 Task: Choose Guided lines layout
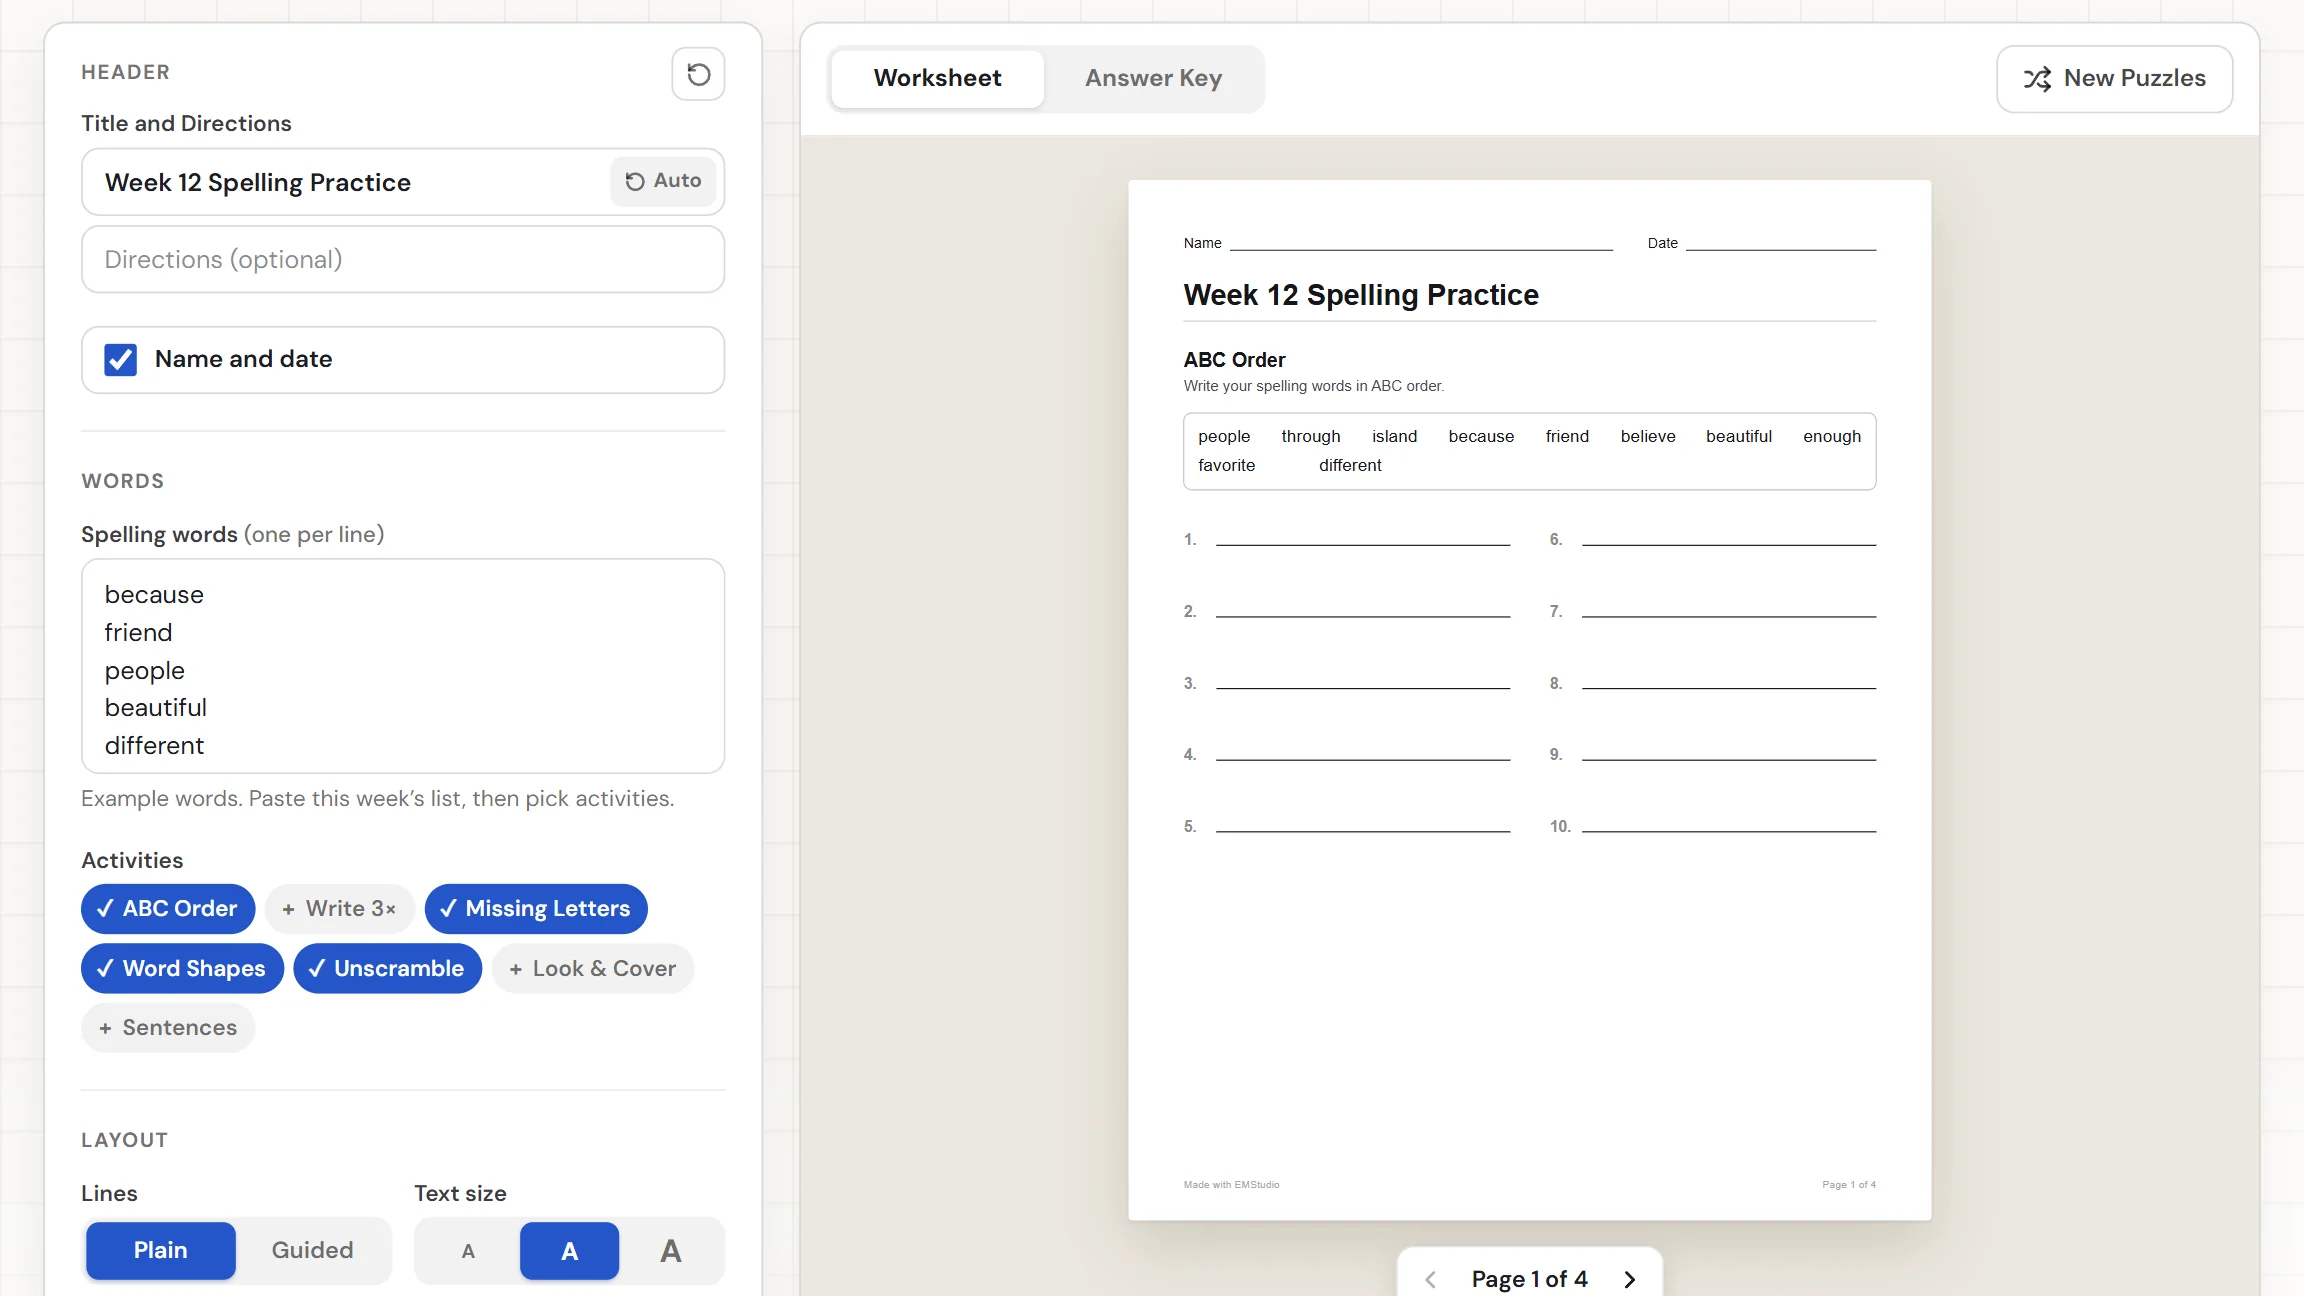312,1251
